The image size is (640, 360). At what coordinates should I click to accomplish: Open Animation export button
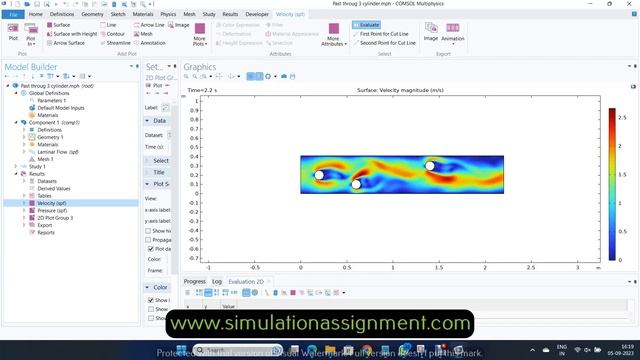coord(453,33)
